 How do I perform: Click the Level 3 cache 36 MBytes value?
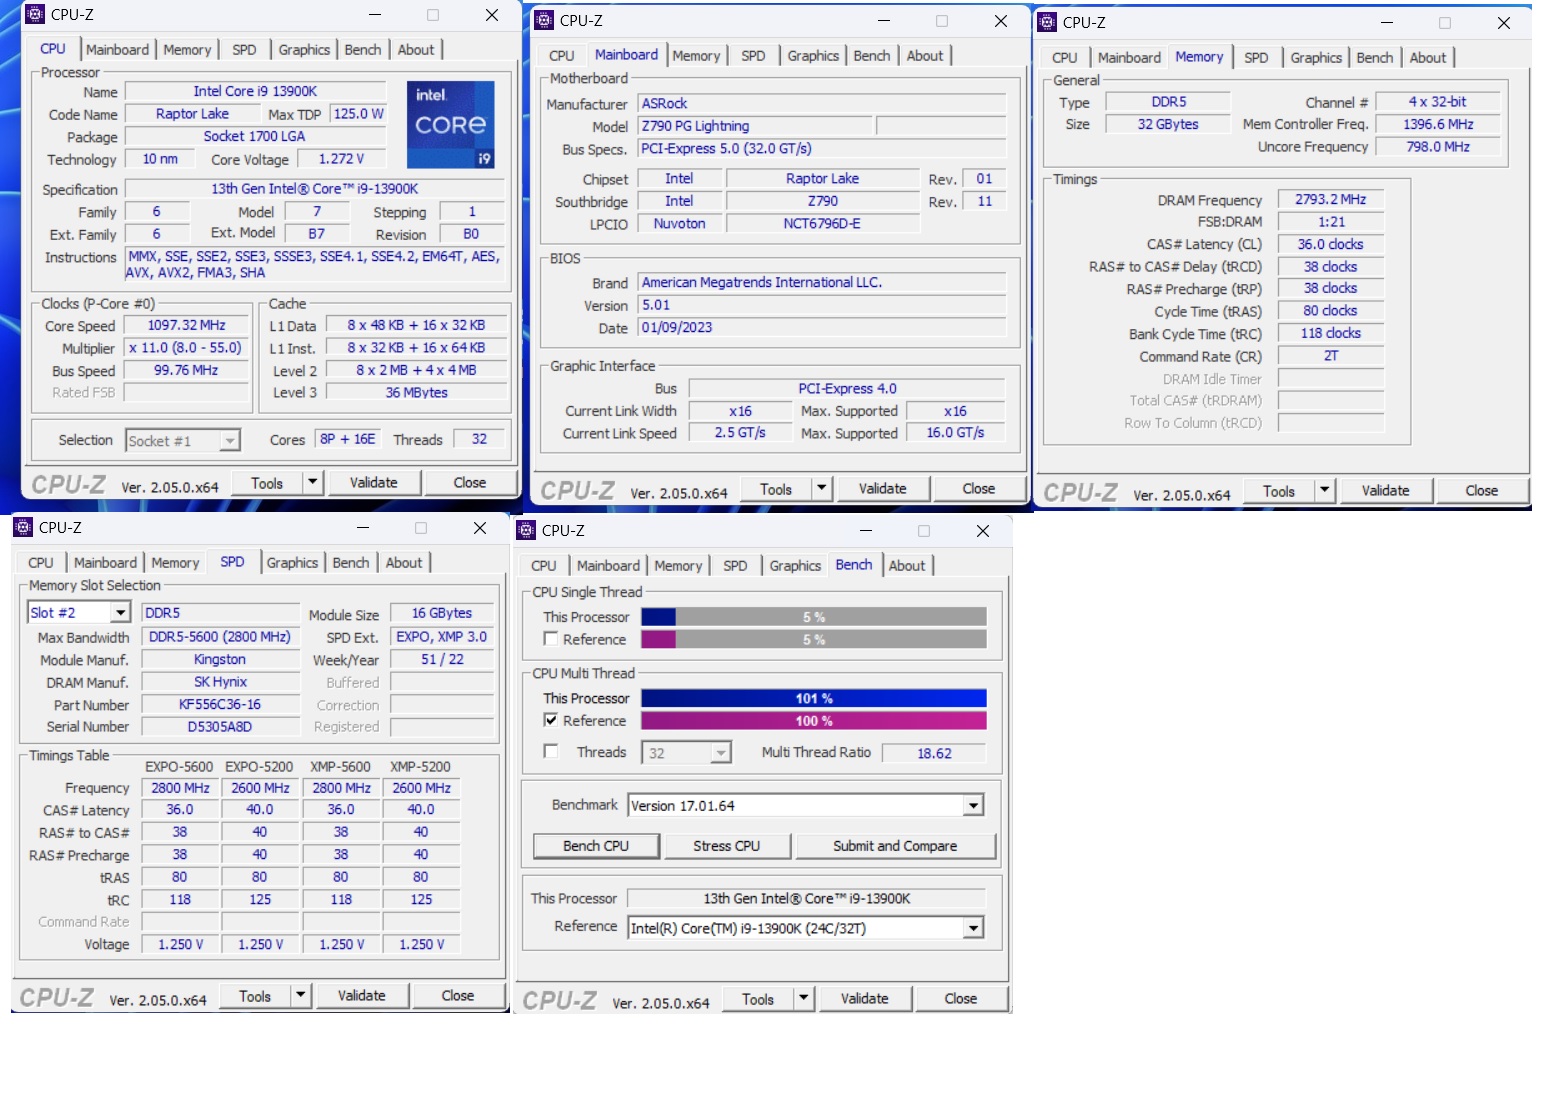tap(416, 392)
